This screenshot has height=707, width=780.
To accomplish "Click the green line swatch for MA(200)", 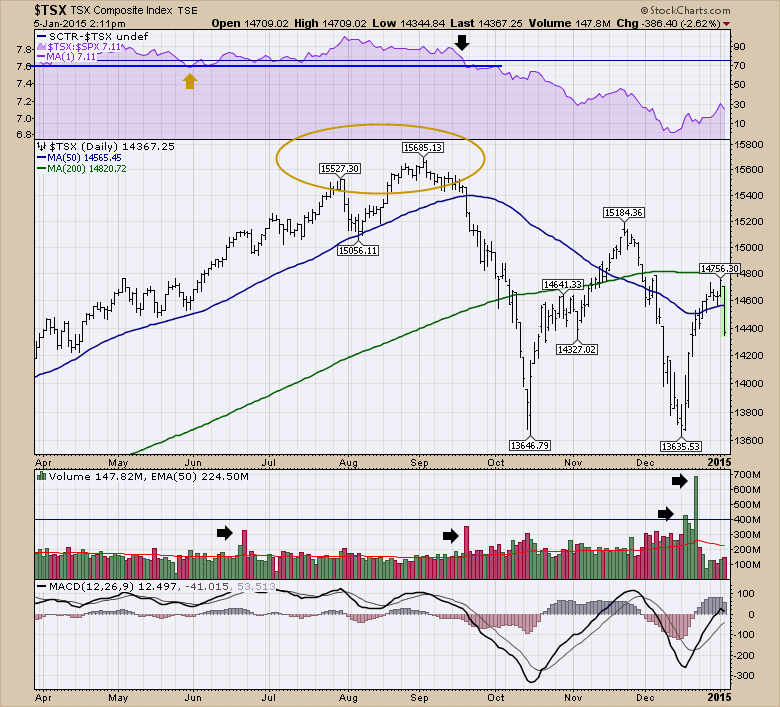I will [x=41, y=169].
